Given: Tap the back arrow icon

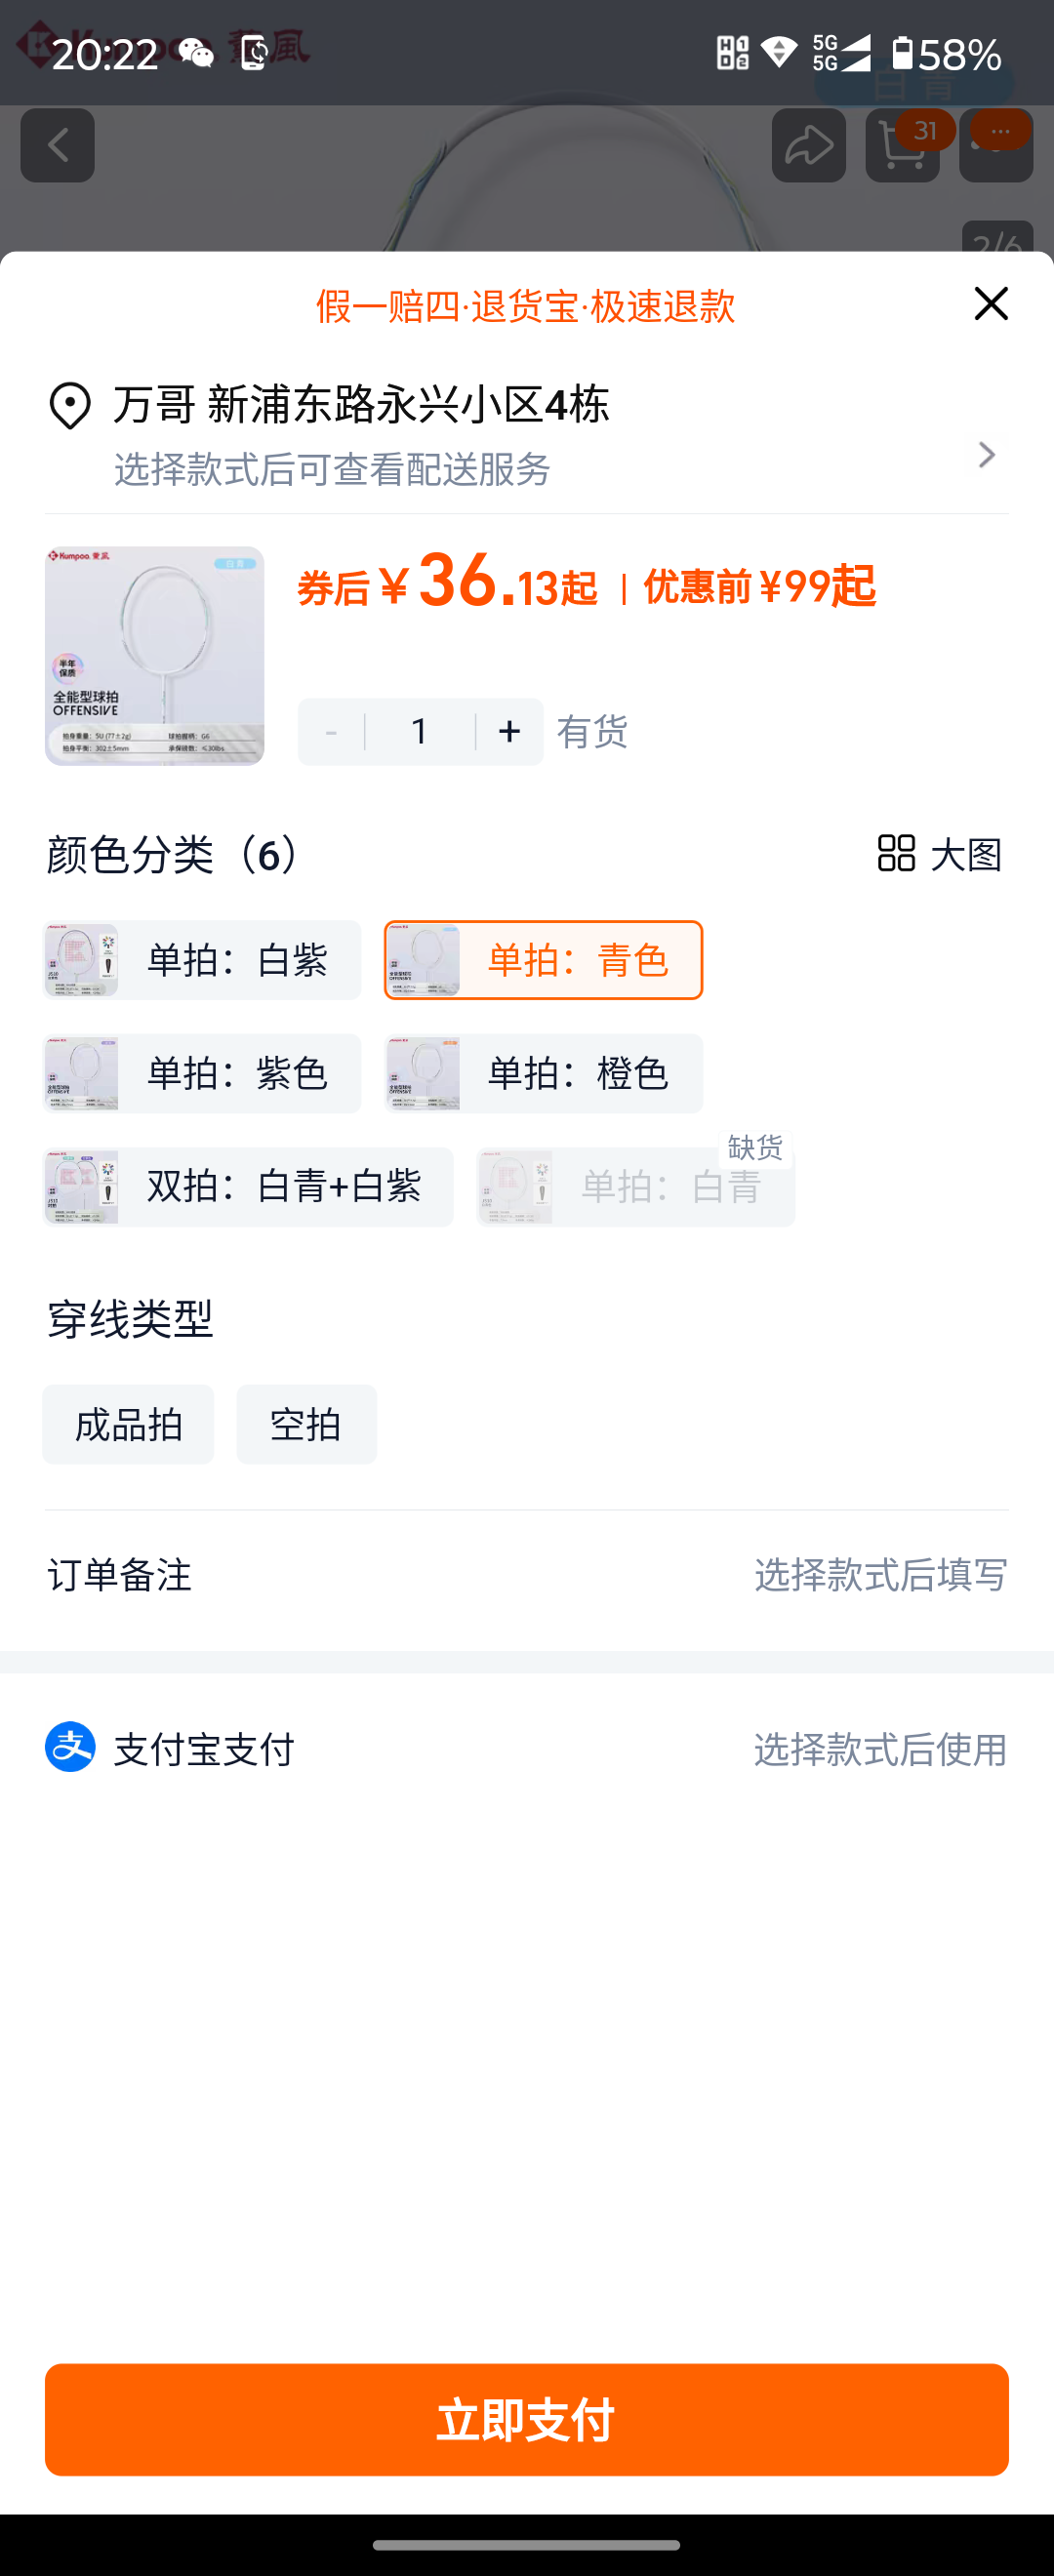Looking at the screenshot, I should click(58, 146).
